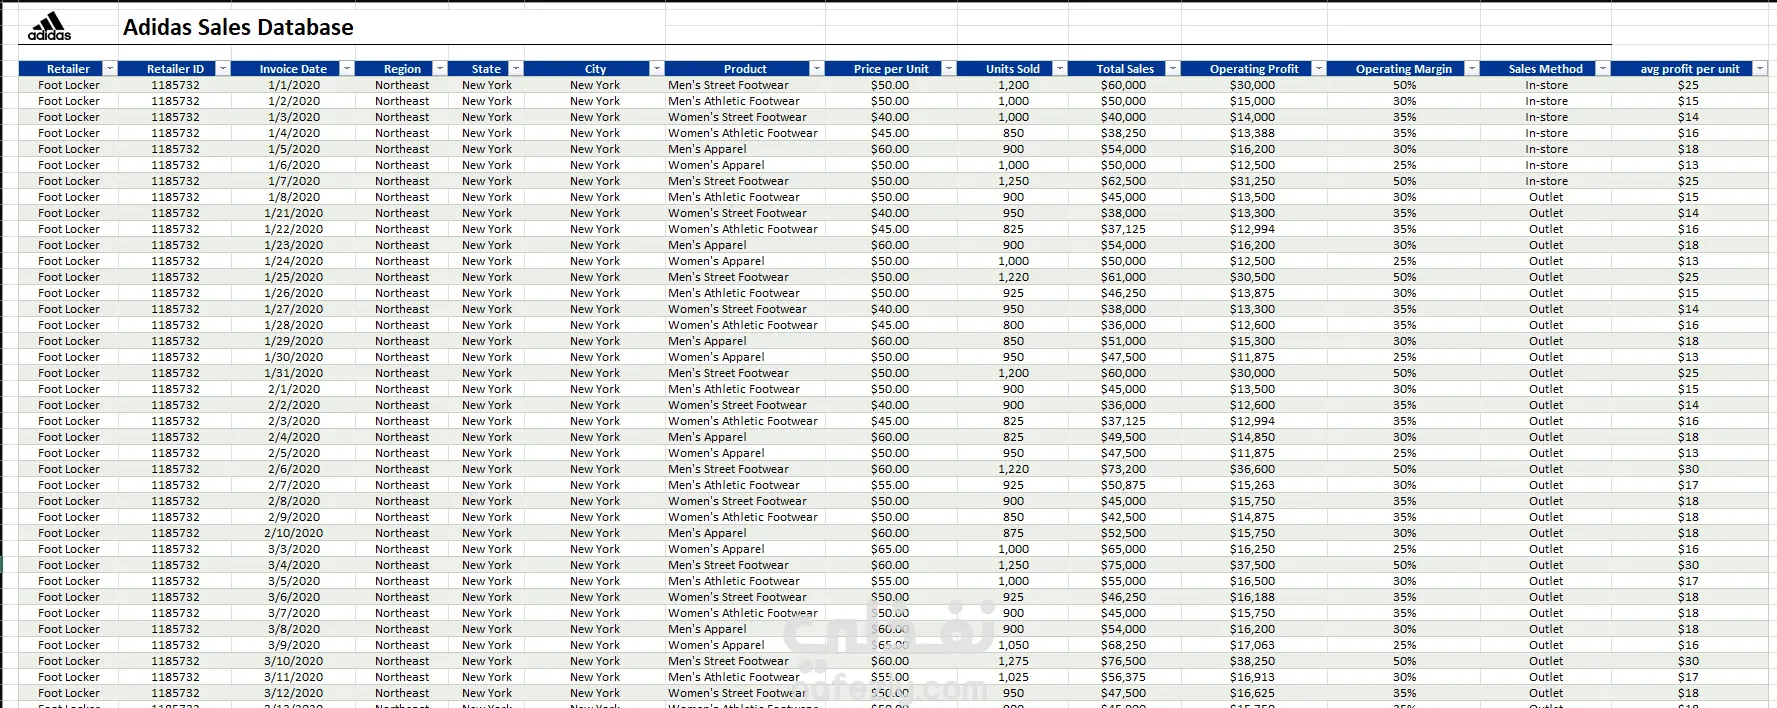This screenshot has width=1777, height=708.
Task: Expand the Price per Unit filter arrow
Action: [949, 69]
